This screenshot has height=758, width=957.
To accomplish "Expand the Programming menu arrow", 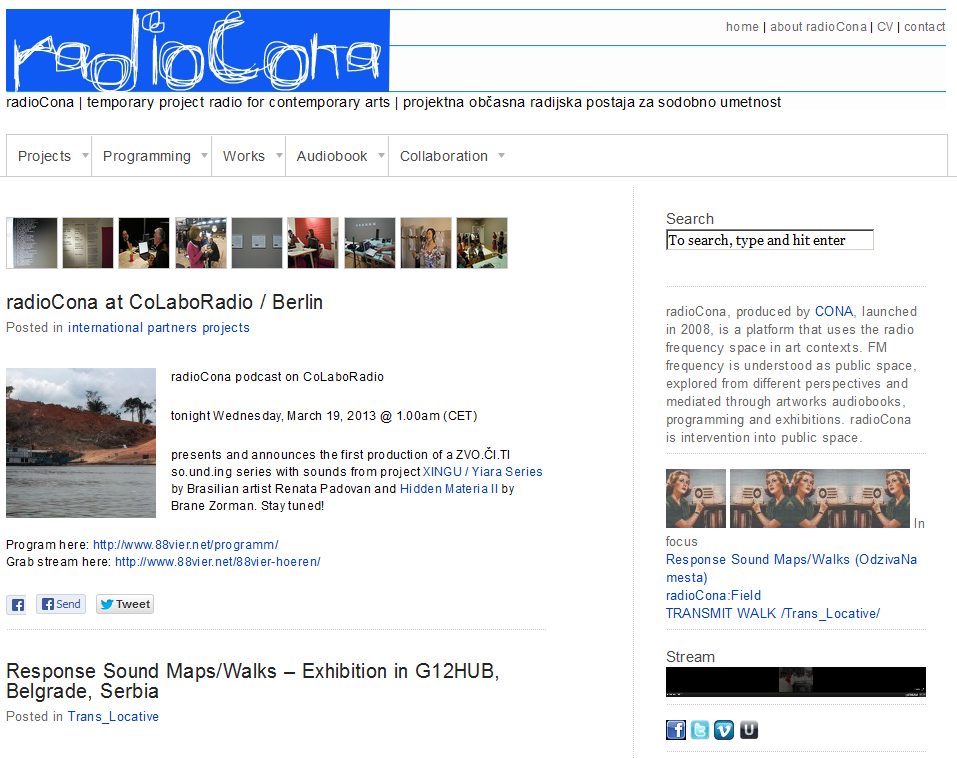I will [204, 156].
